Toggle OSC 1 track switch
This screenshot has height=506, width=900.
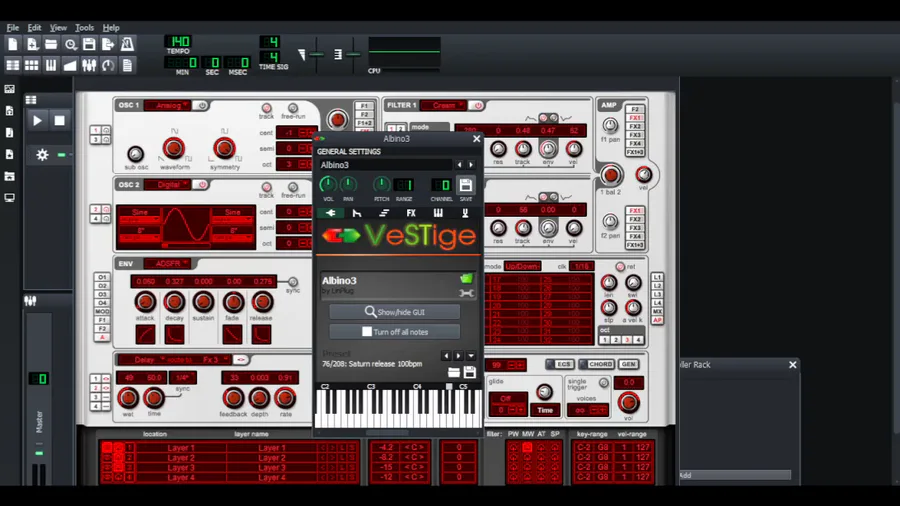point(266,107)
